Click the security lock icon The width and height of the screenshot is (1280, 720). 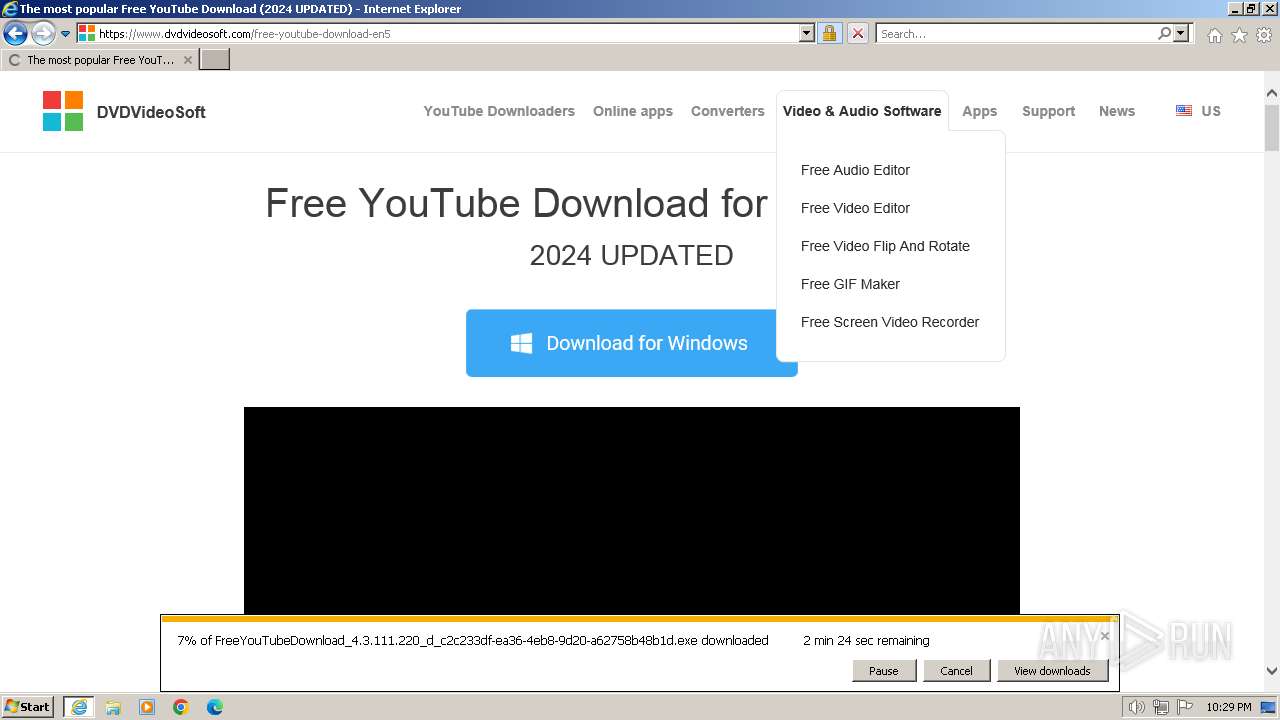point(829,33)
